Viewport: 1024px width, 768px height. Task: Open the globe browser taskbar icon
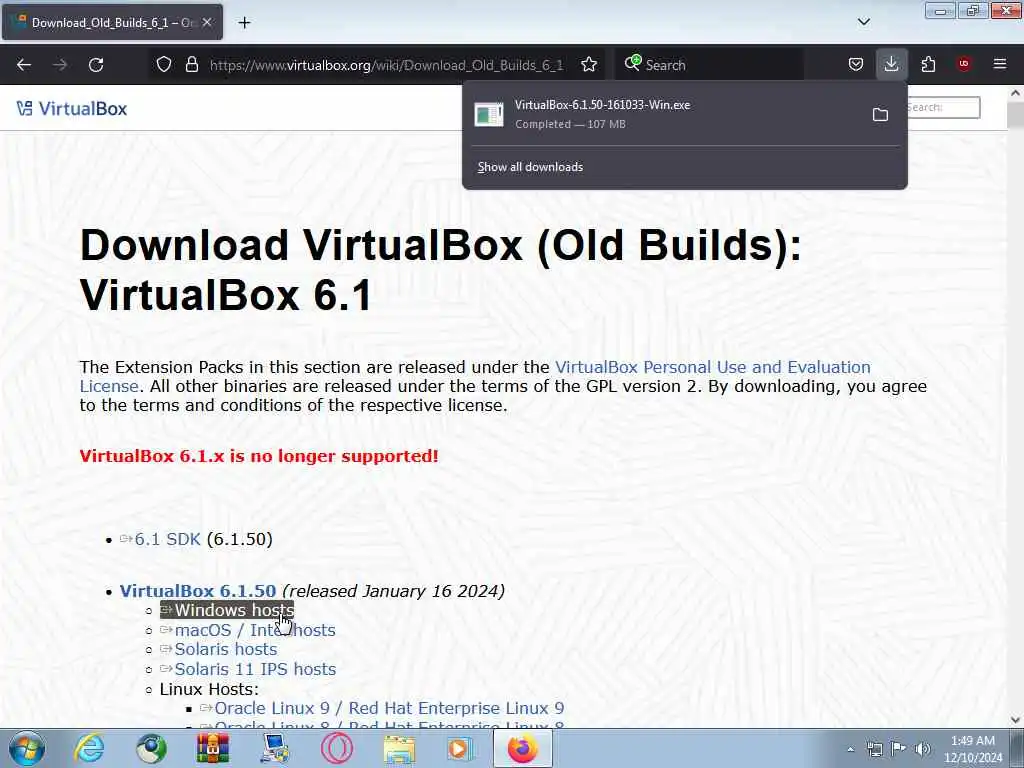pos(152,748)
